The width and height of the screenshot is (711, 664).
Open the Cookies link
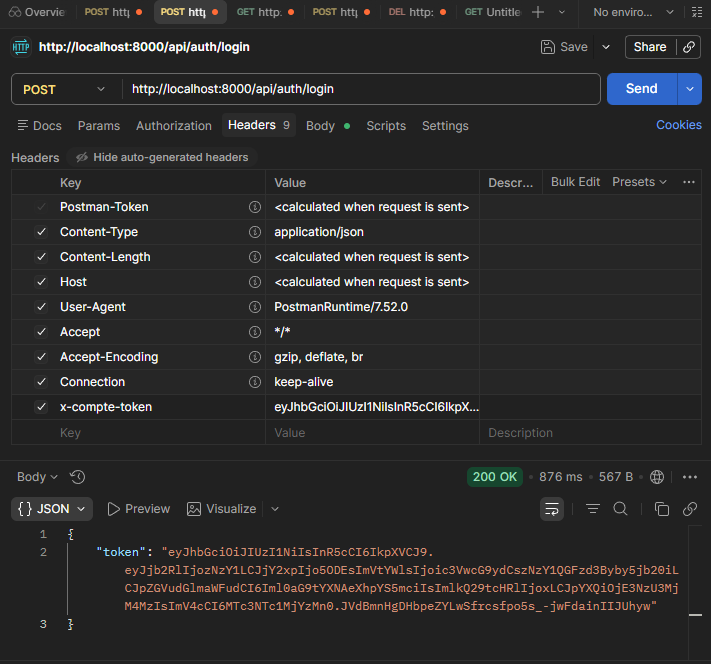pos(678,125)
